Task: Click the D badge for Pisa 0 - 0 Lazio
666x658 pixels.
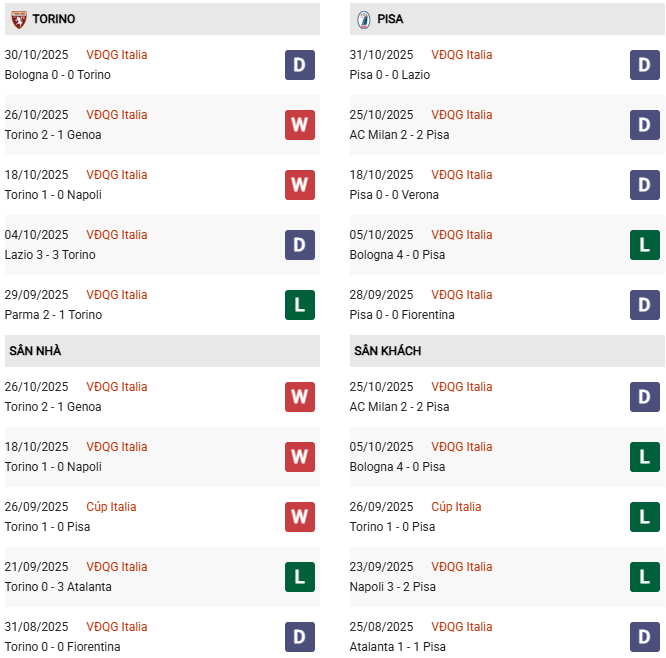Action: pyautogui.click(x=644, y=65)
